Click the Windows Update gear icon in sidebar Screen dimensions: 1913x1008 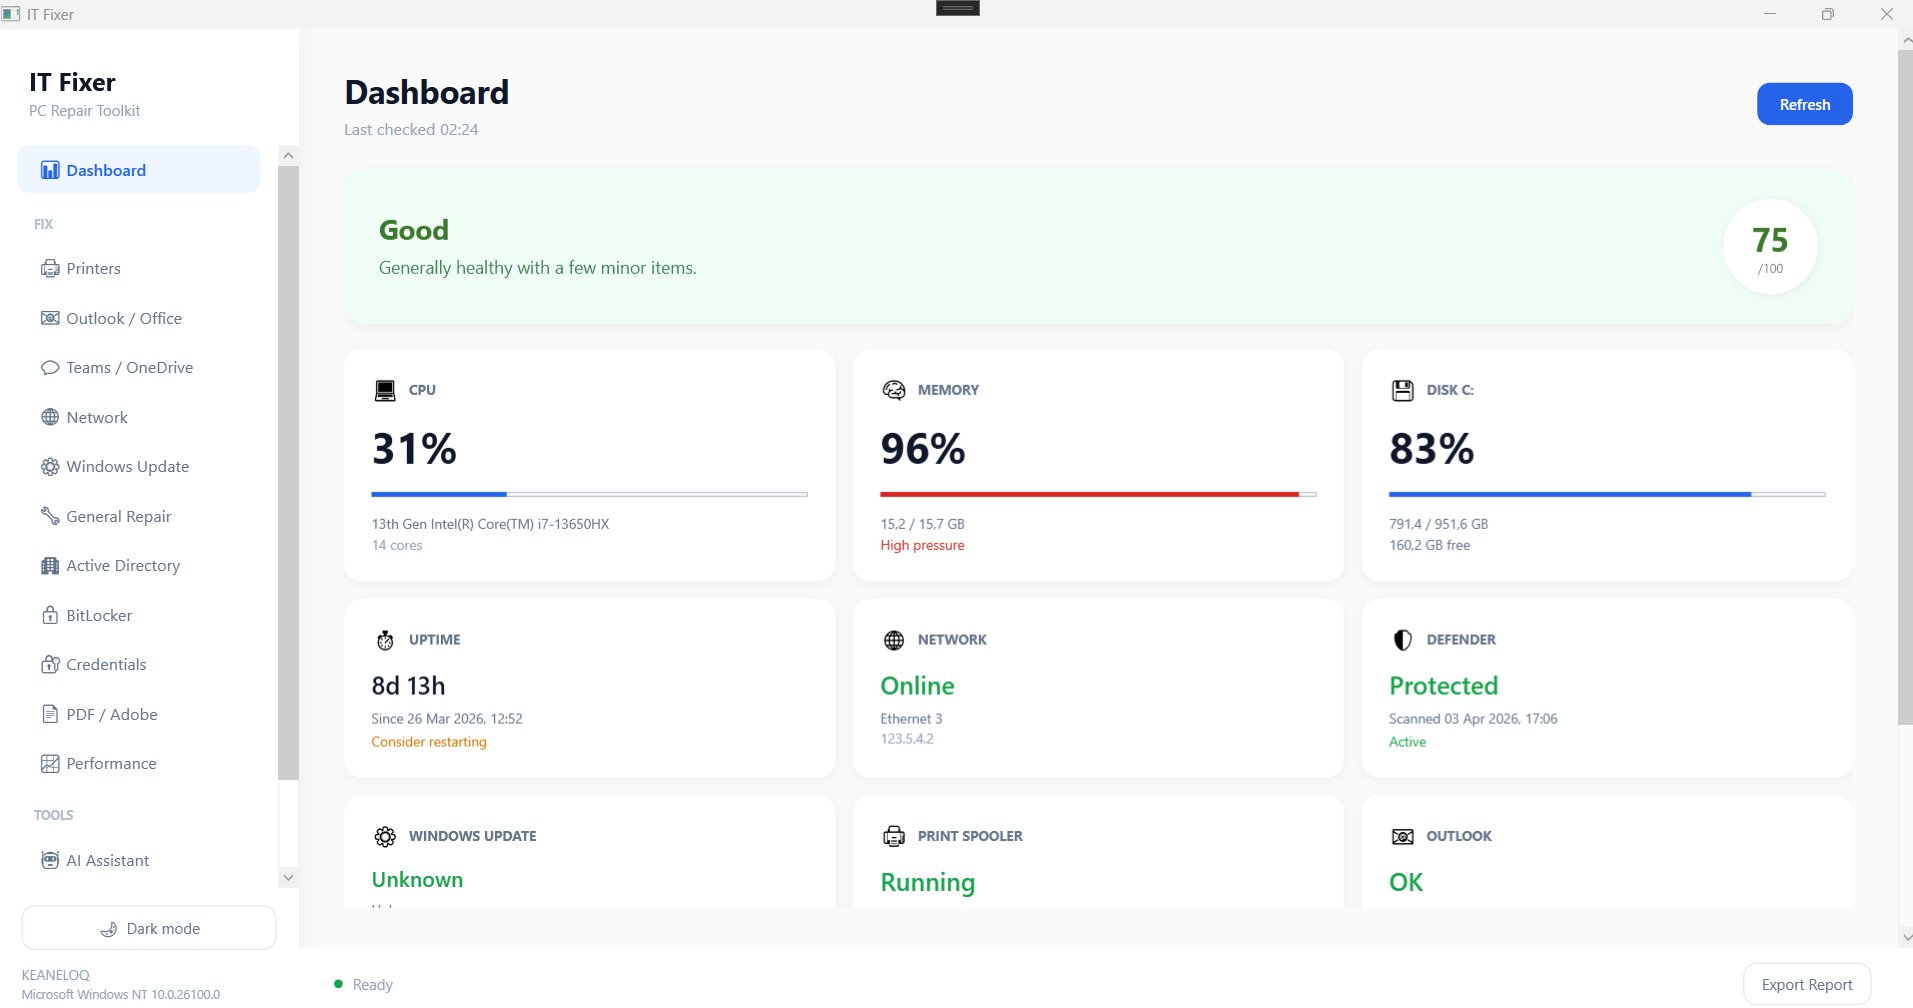coord(50,466)
